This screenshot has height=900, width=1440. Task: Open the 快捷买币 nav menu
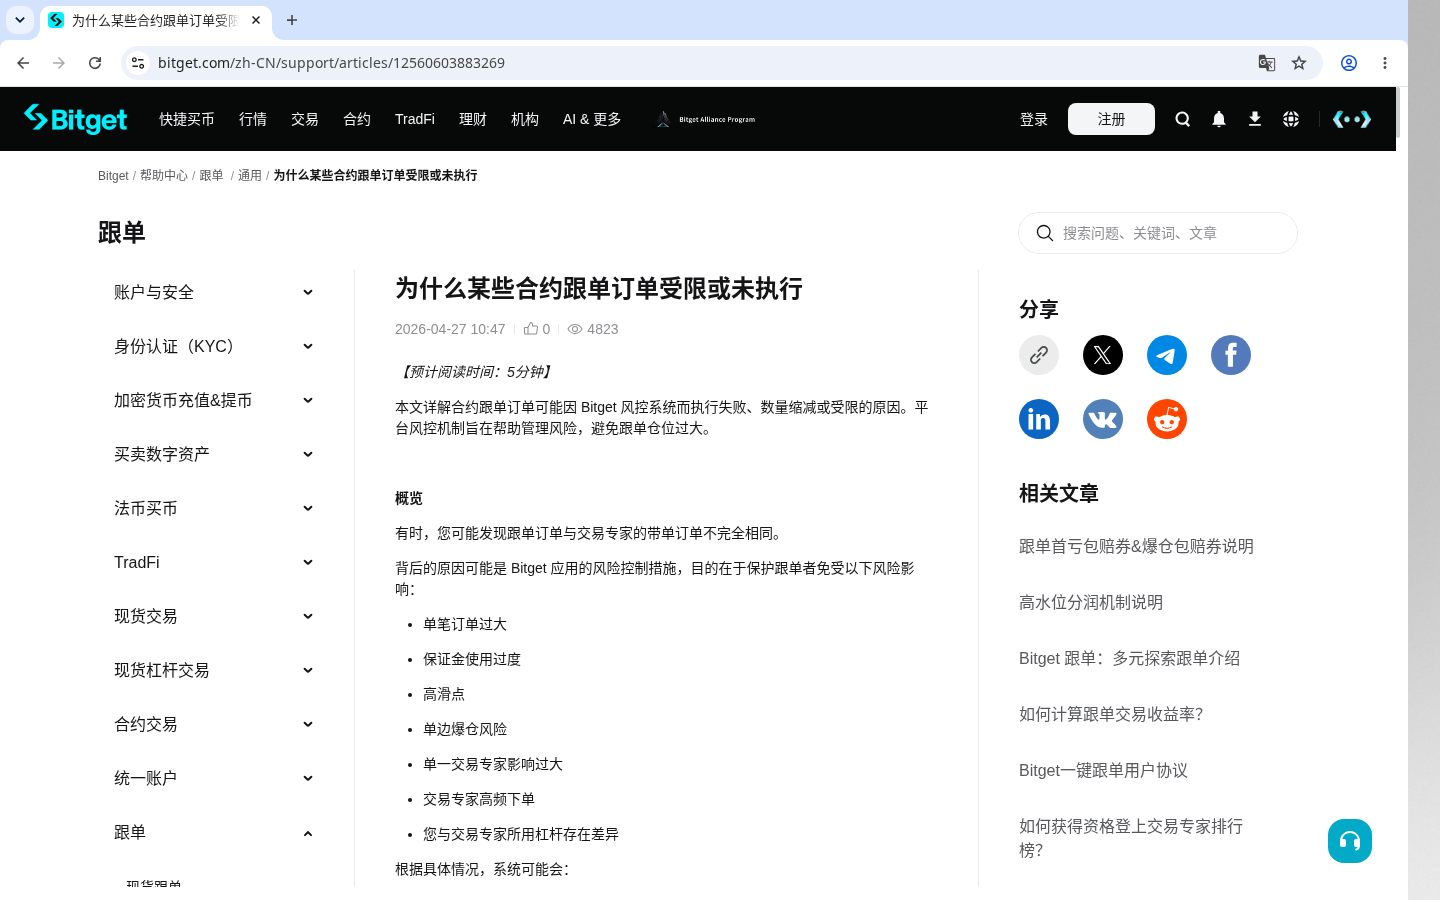click(x=187, y=119)
